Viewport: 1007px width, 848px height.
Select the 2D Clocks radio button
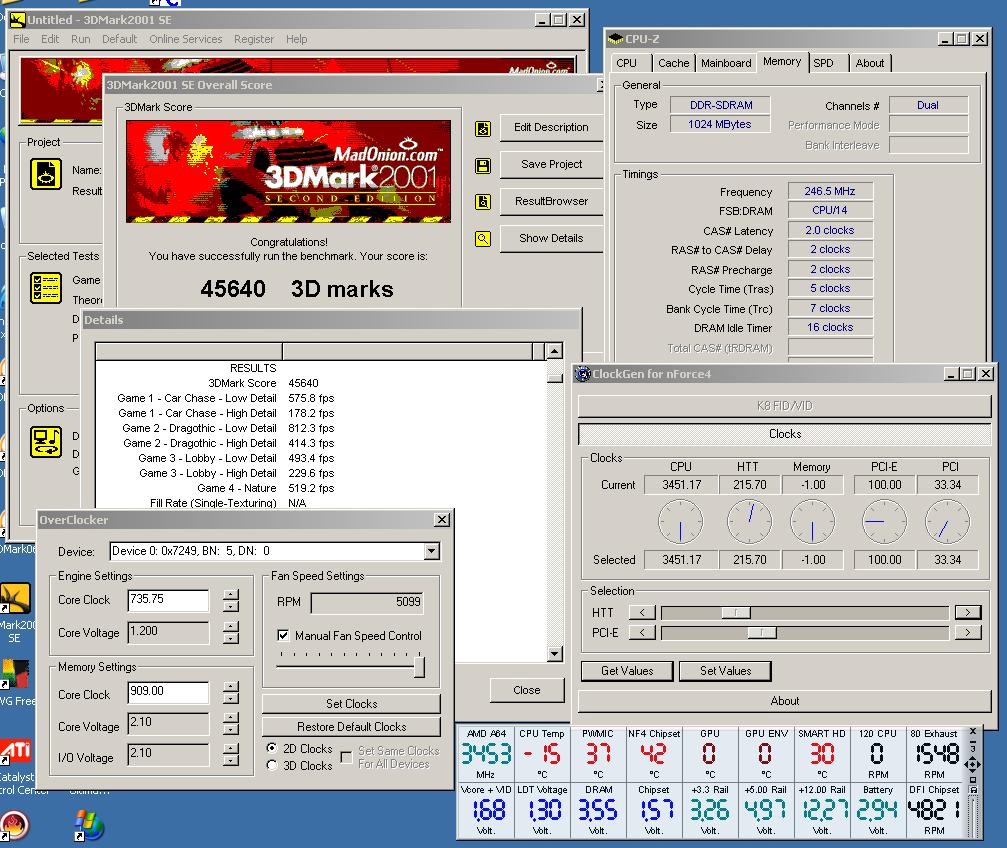pyautogui.click(x=272, y=748)
